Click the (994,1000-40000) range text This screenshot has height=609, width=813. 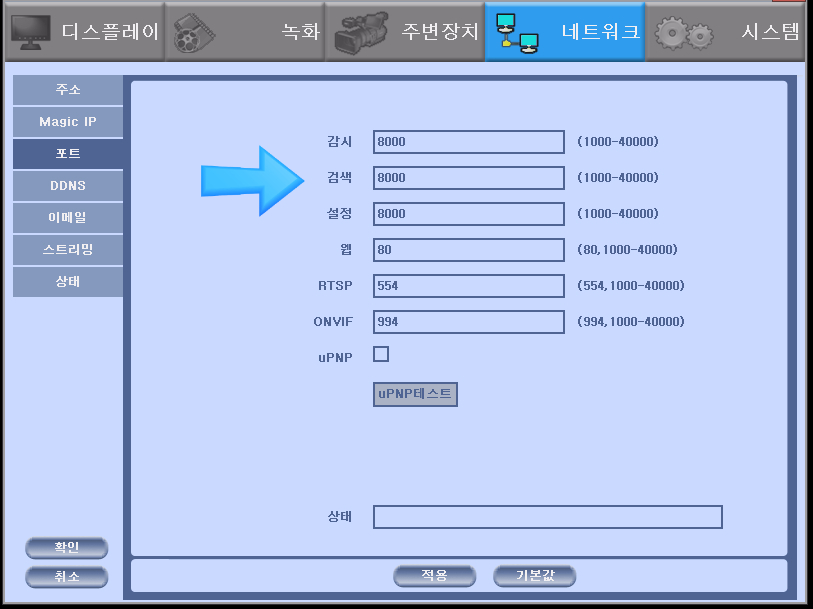[631, 322]
